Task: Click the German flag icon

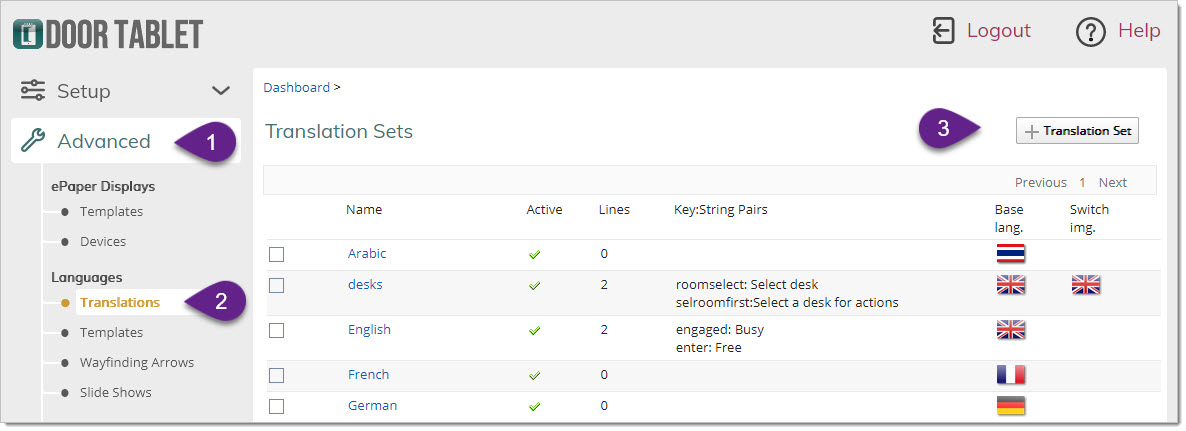Action: pos(1010,406)
